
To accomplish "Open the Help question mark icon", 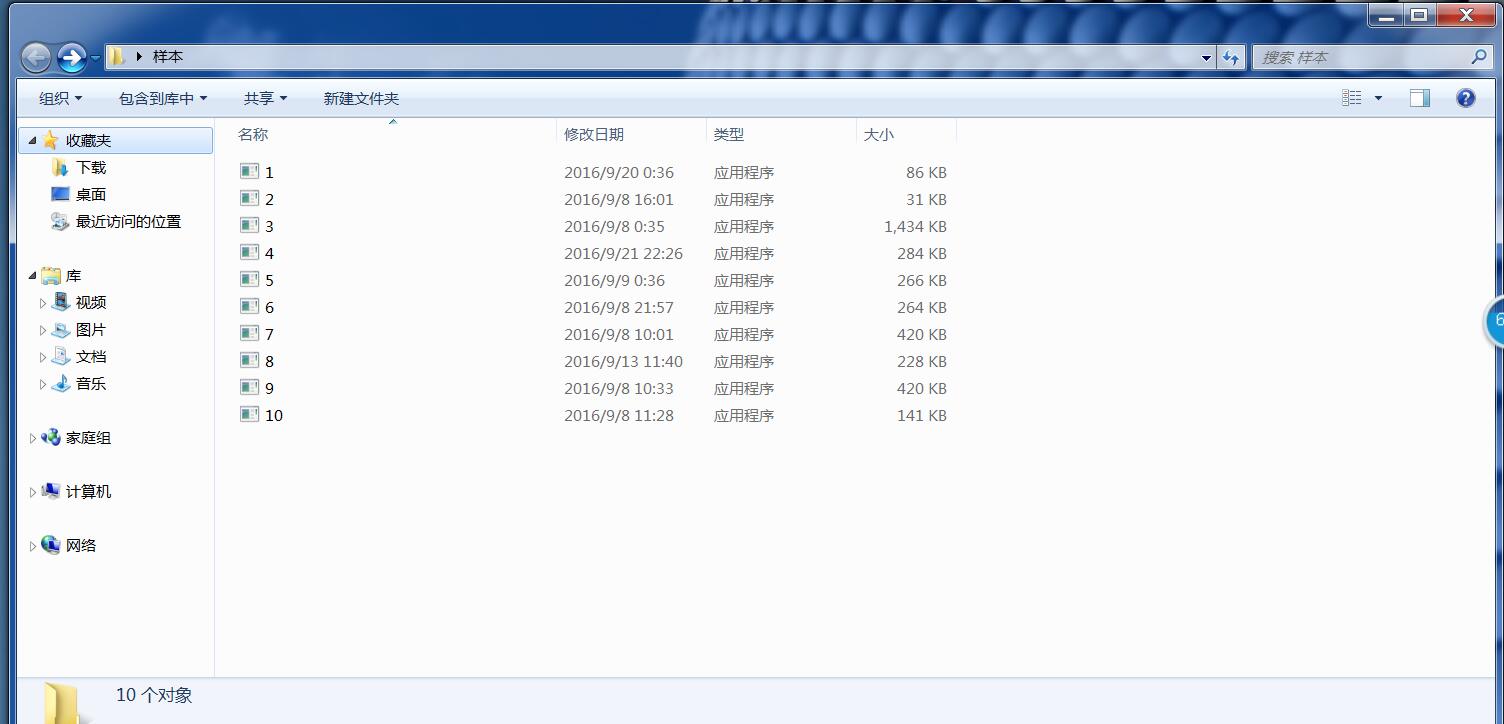I will 1466,98.
